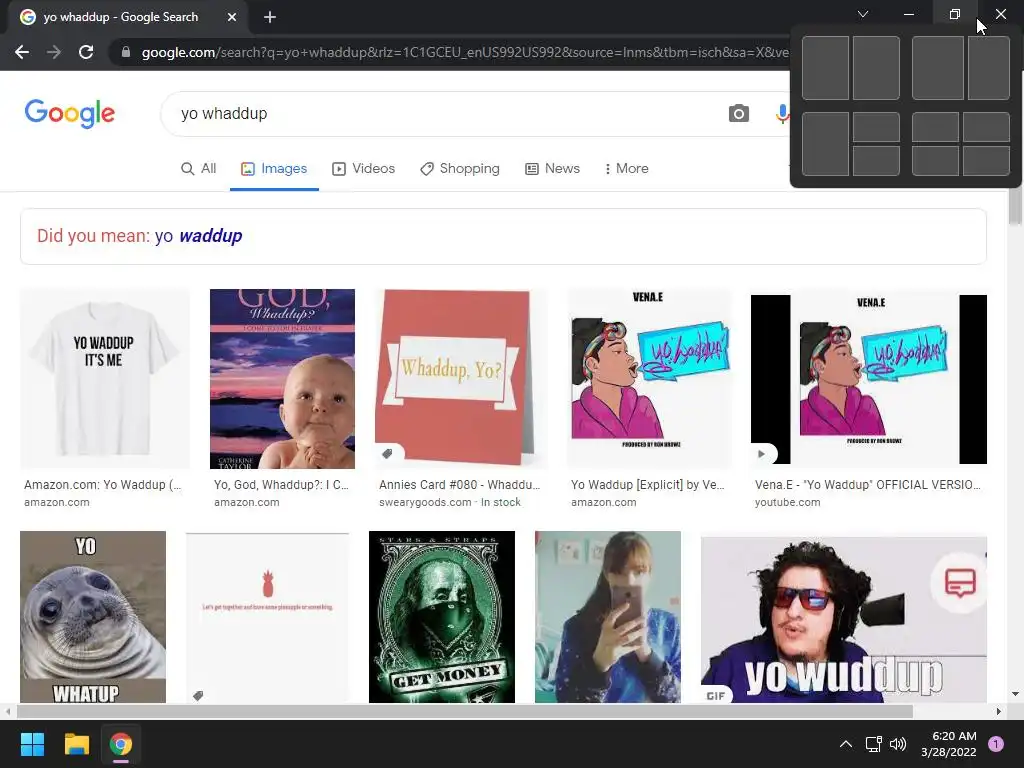Open the 'yo wuddup' GIF image
The image size is (1024, 768).
(x=844, y=619)
